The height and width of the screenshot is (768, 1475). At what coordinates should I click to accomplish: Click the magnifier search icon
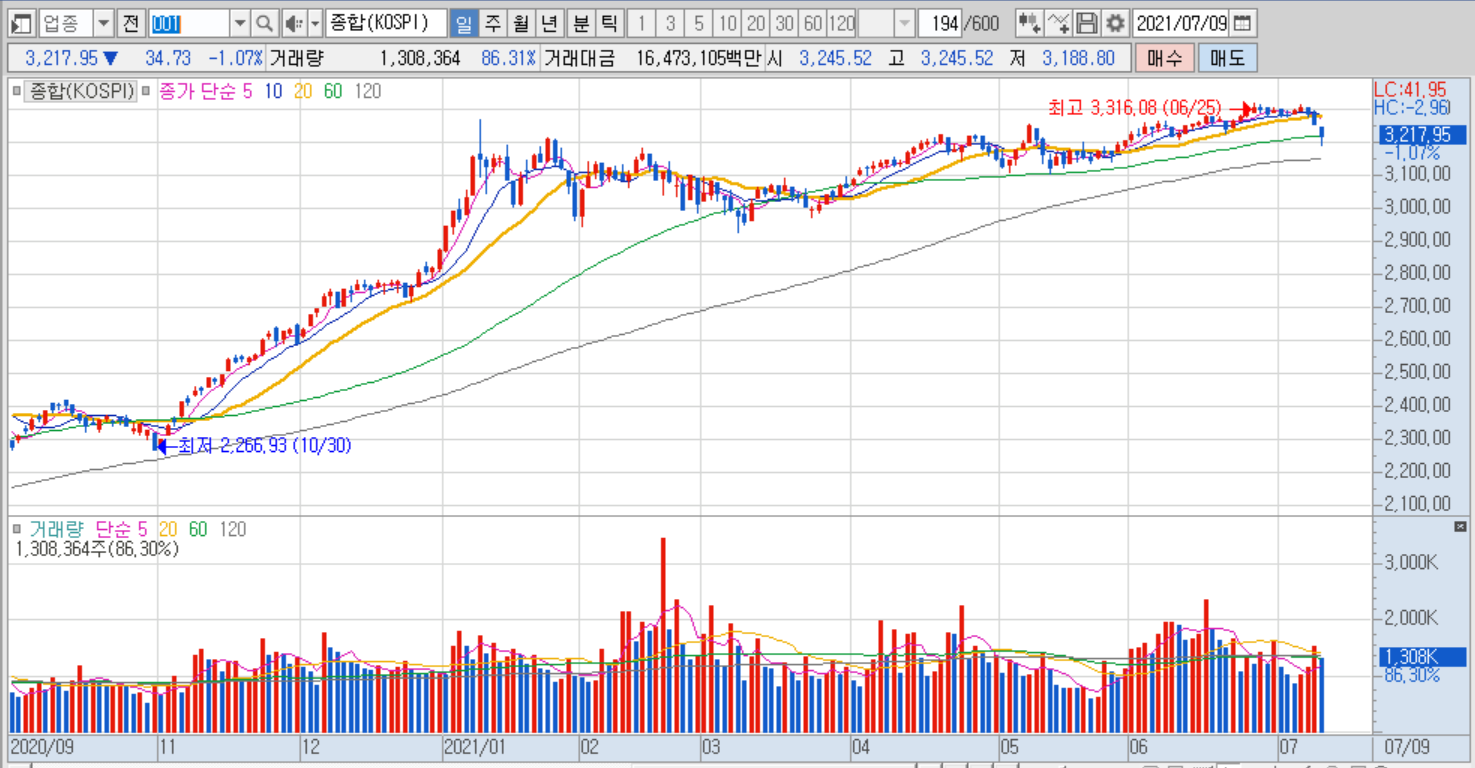coord(264,23)
